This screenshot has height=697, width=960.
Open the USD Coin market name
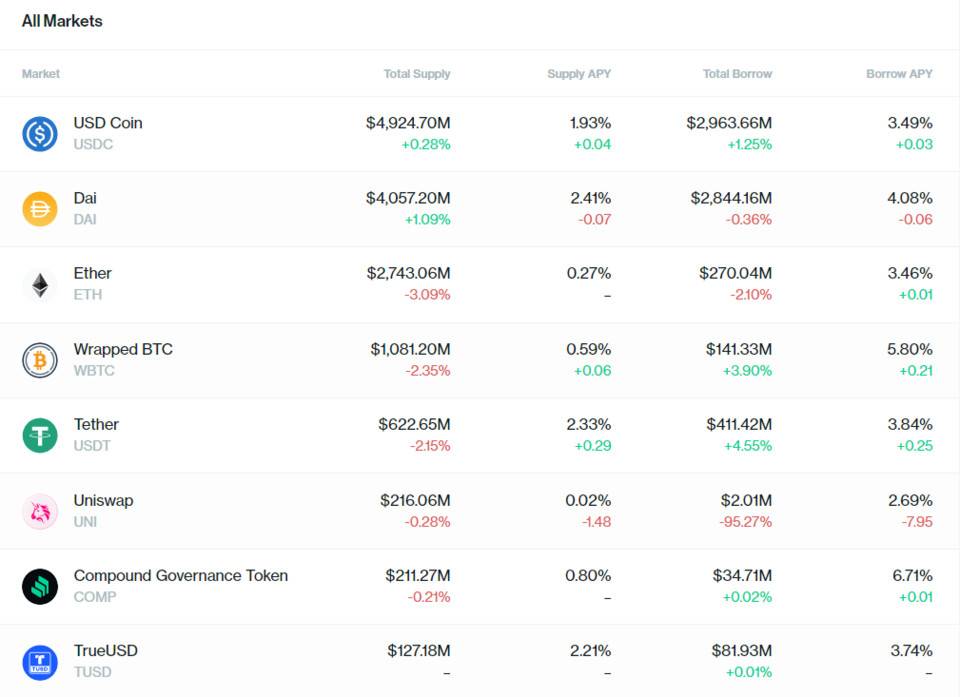(108, 123)
